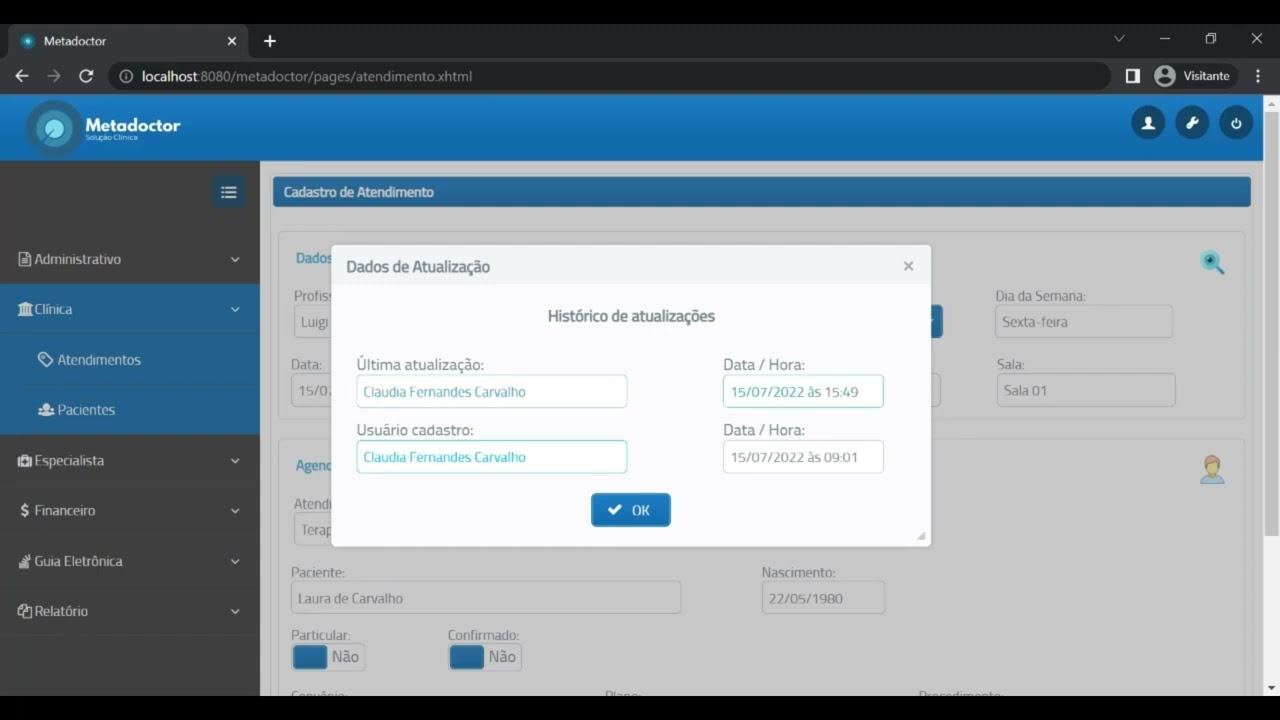This screenshot has width=1280, height=720.
Task: Click the browser forward arrow
Action: point(54,76)
